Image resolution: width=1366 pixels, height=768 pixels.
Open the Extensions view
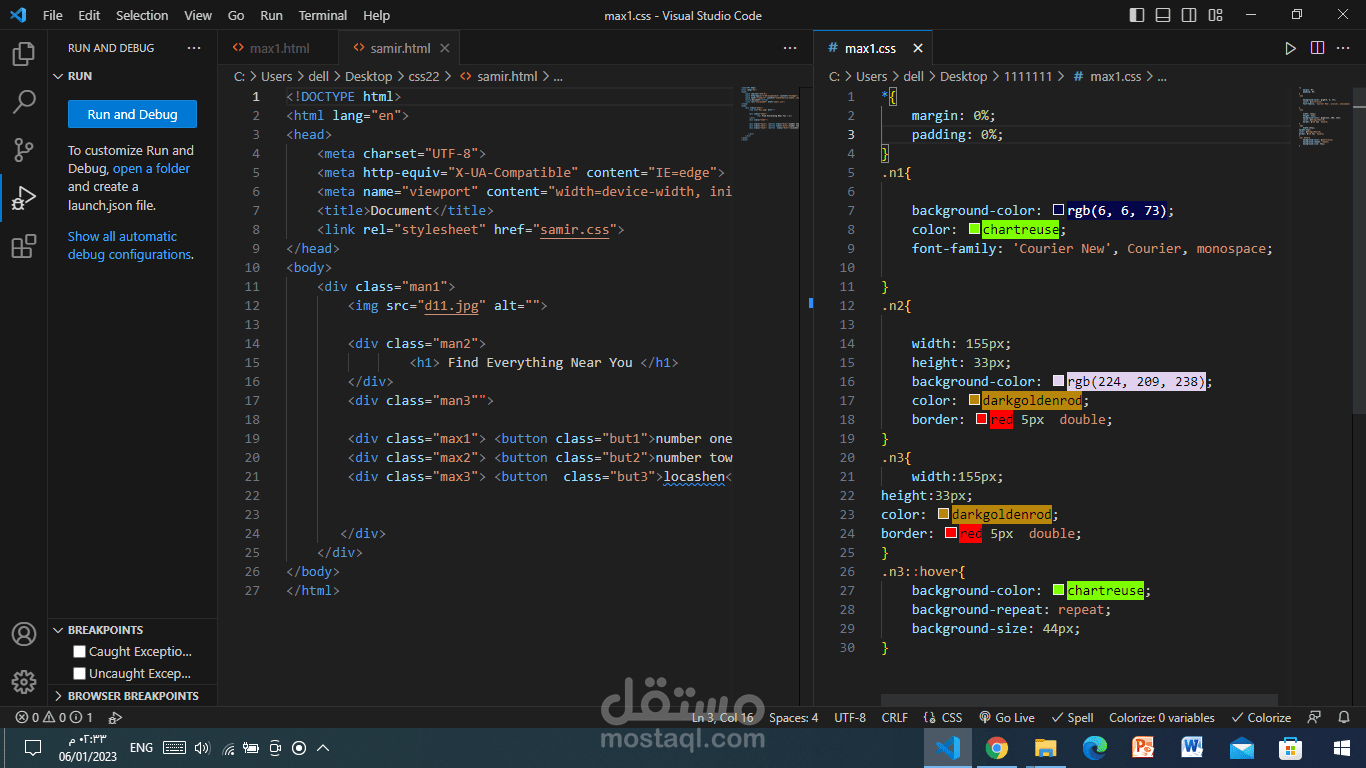pyautogui.click(x=24, y=246)
